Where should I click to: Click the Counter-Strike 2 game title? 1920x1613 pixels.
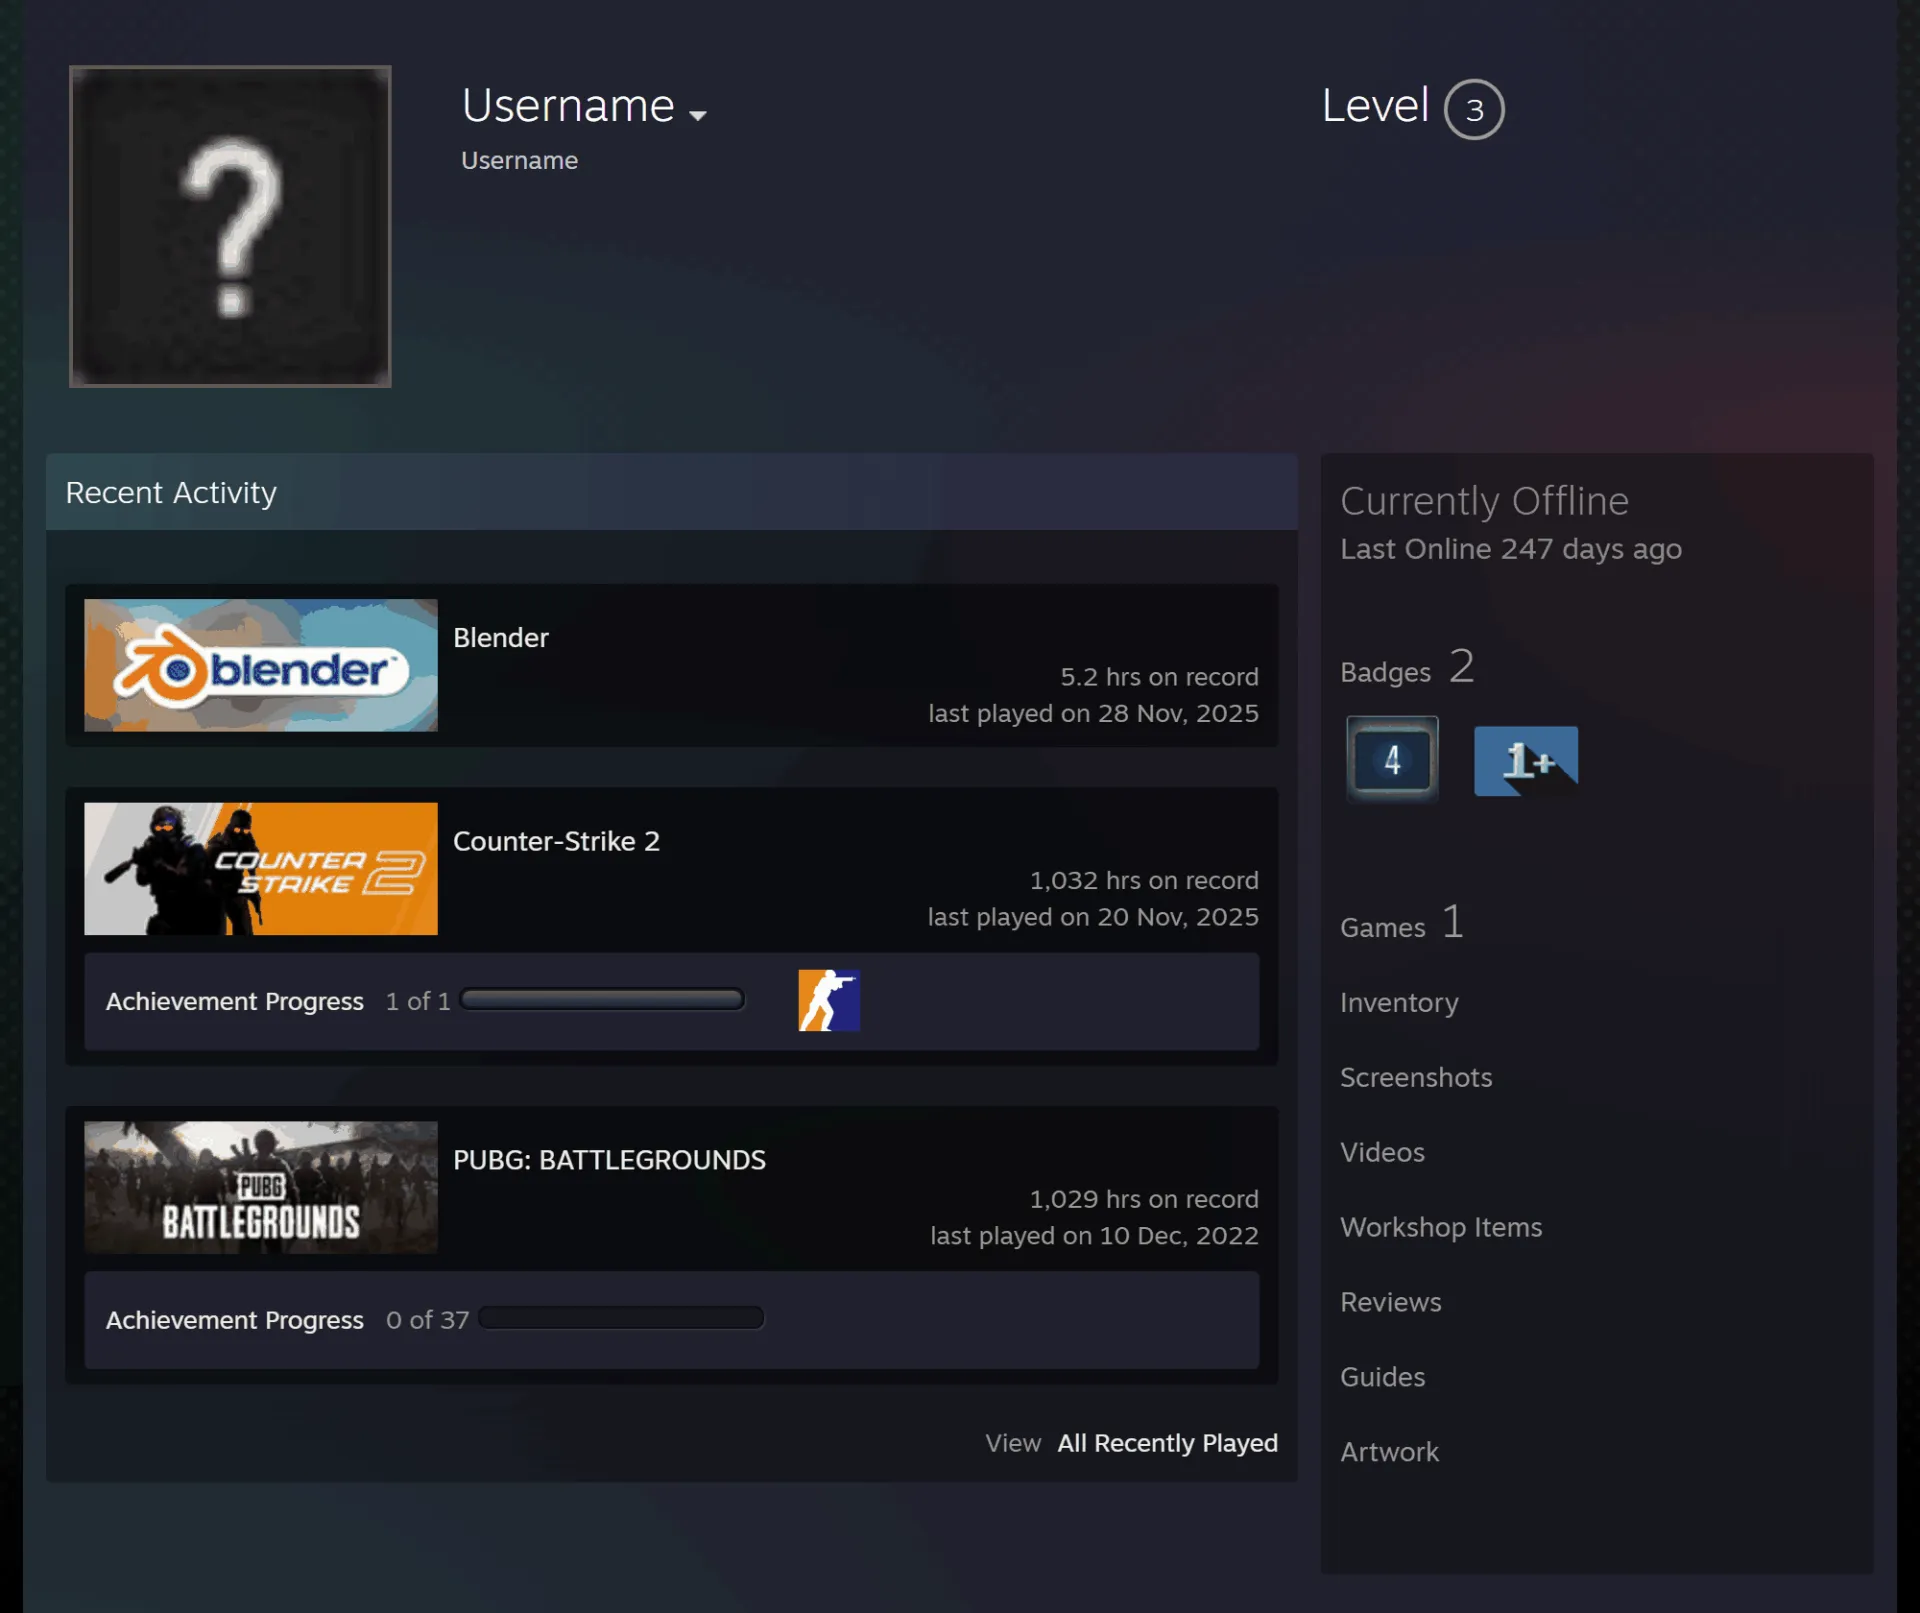[556, 841]
